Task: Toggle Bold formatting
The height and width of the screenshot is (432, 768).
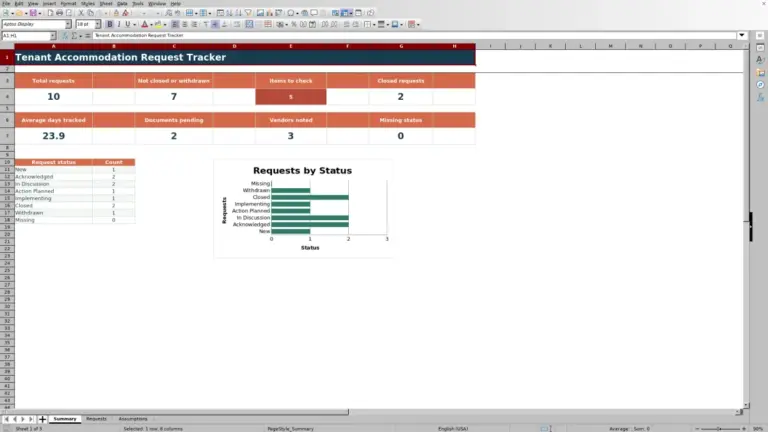Action: tap(109, 24)
